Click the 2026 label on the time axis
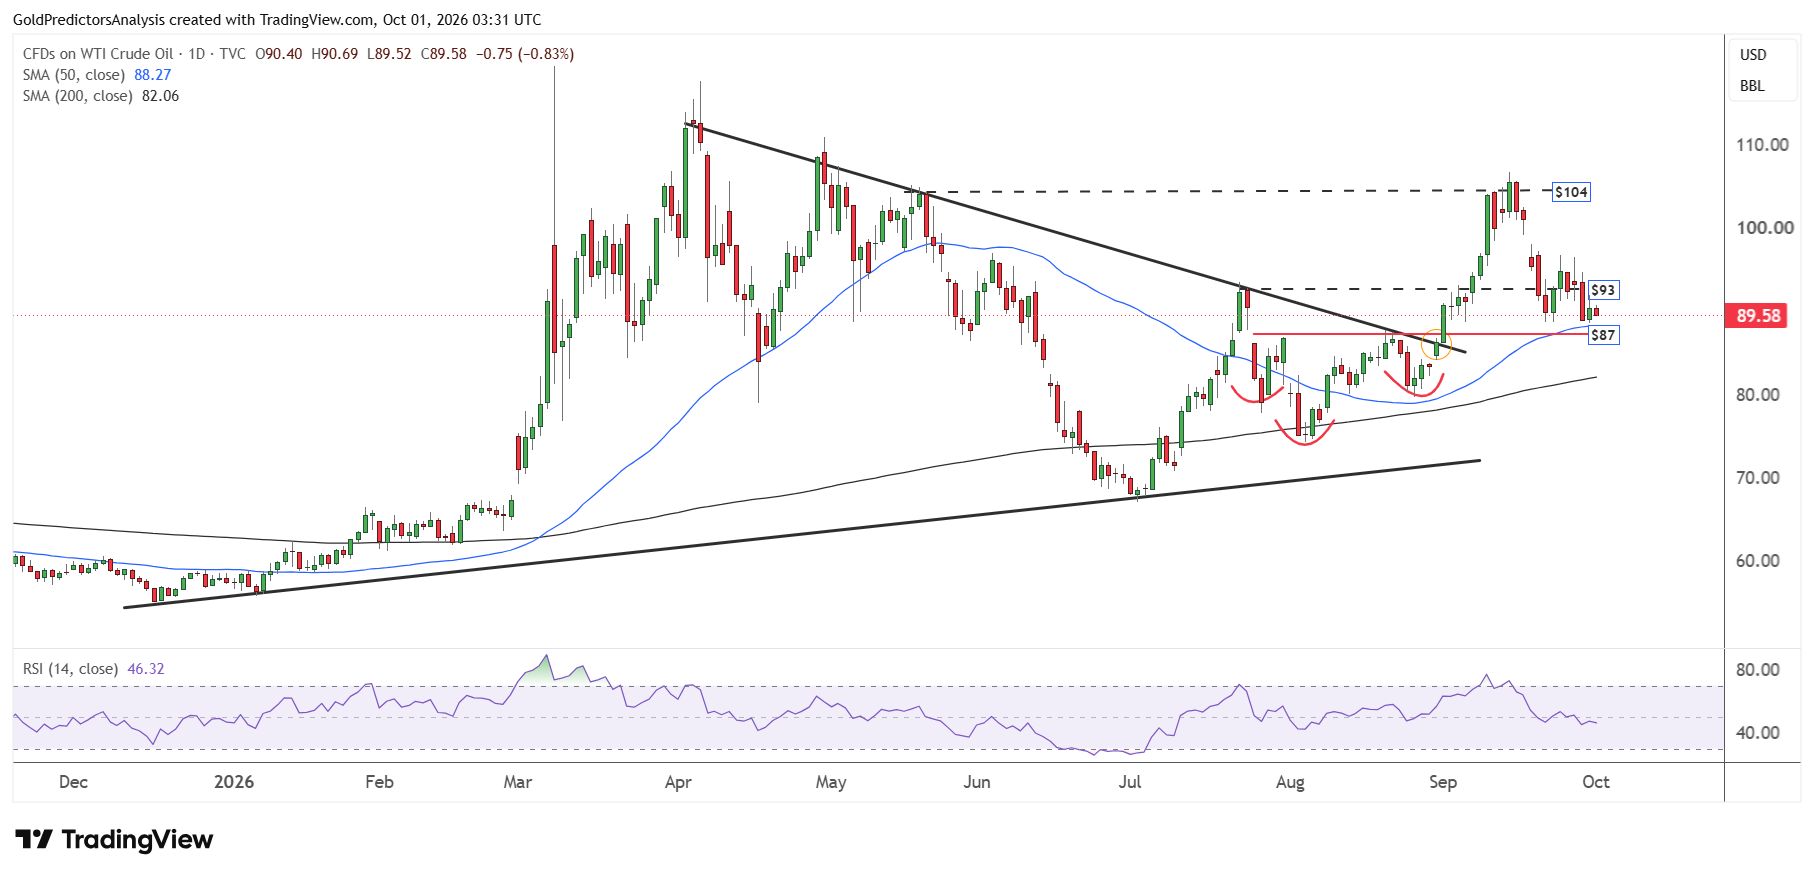The image size is (1814, 877). click(x=234, y=782)
